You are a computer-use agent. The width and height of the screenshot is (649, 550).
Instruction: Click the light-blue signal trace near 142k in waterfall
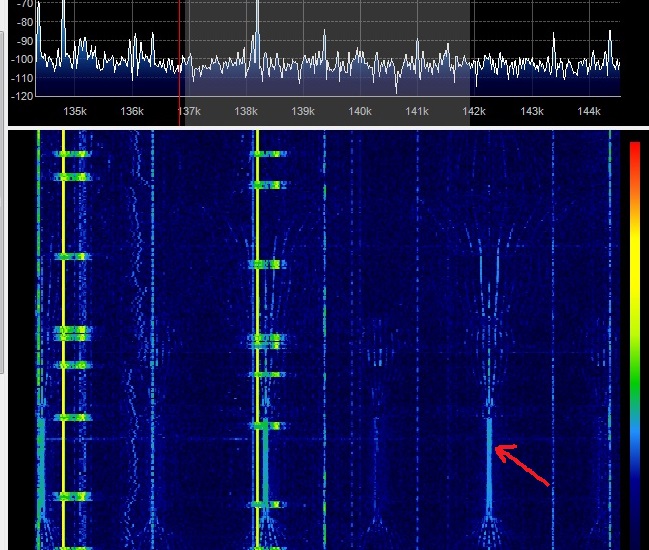coord(489,466)
